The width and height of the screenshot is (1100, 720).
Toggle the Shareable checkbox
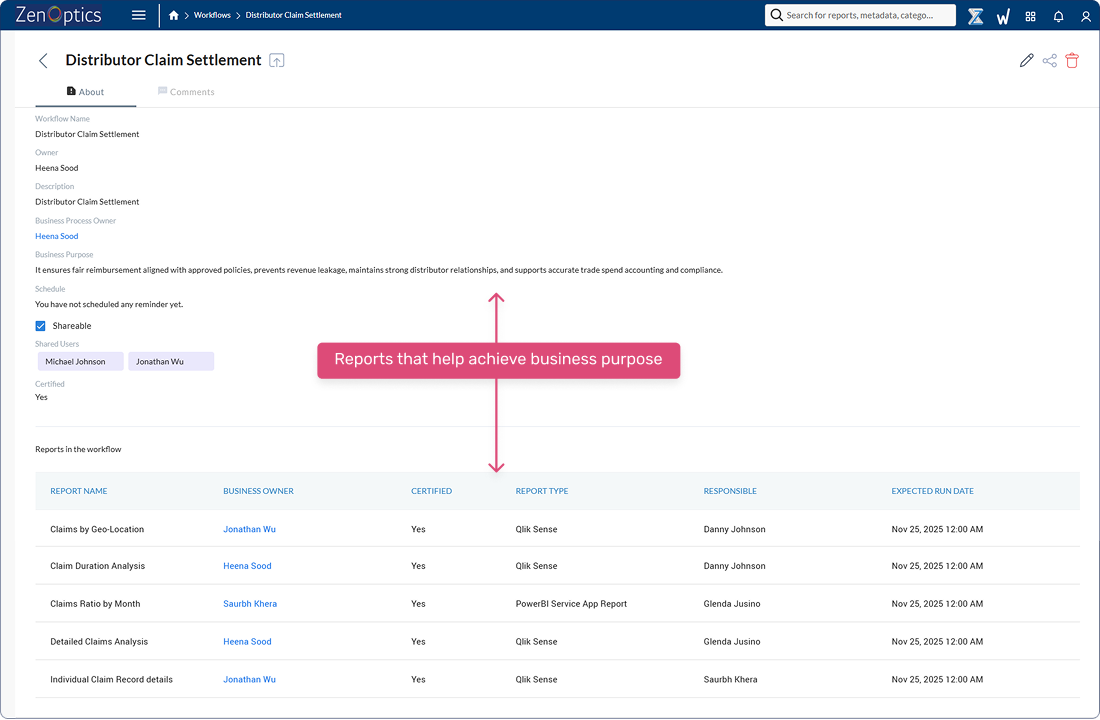(x=41, y=326)
